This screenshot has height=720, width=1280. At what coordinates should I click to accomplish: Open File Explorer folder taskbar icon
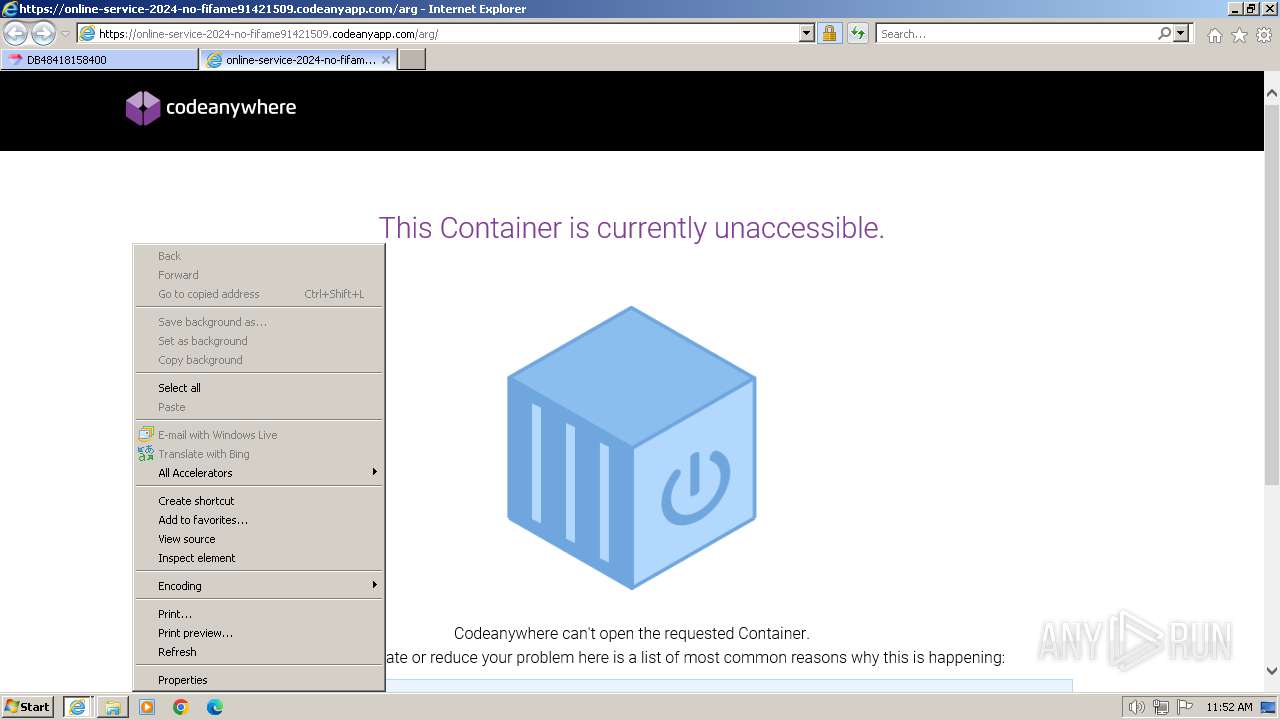tap(112, 707)
